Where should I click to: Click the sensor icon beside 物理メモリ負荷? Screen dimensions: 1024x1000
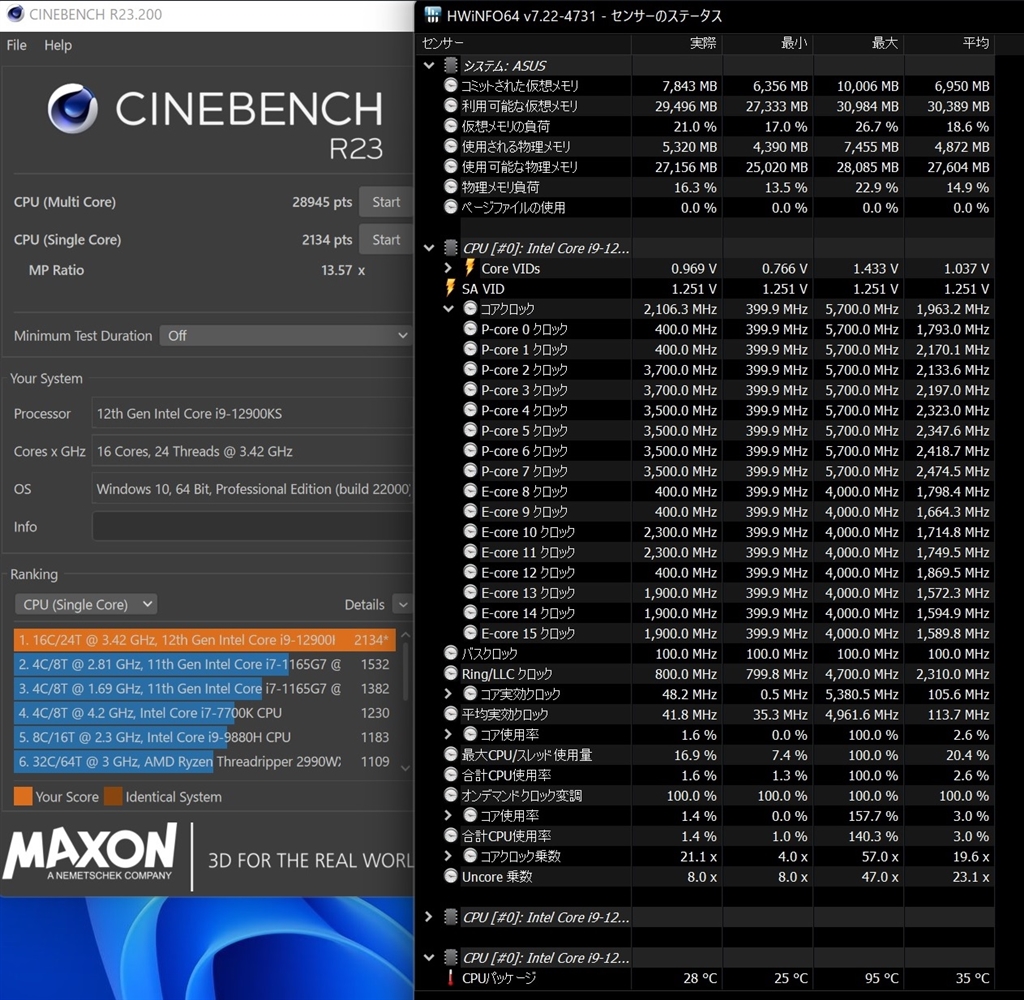click(x=451, y=187)
